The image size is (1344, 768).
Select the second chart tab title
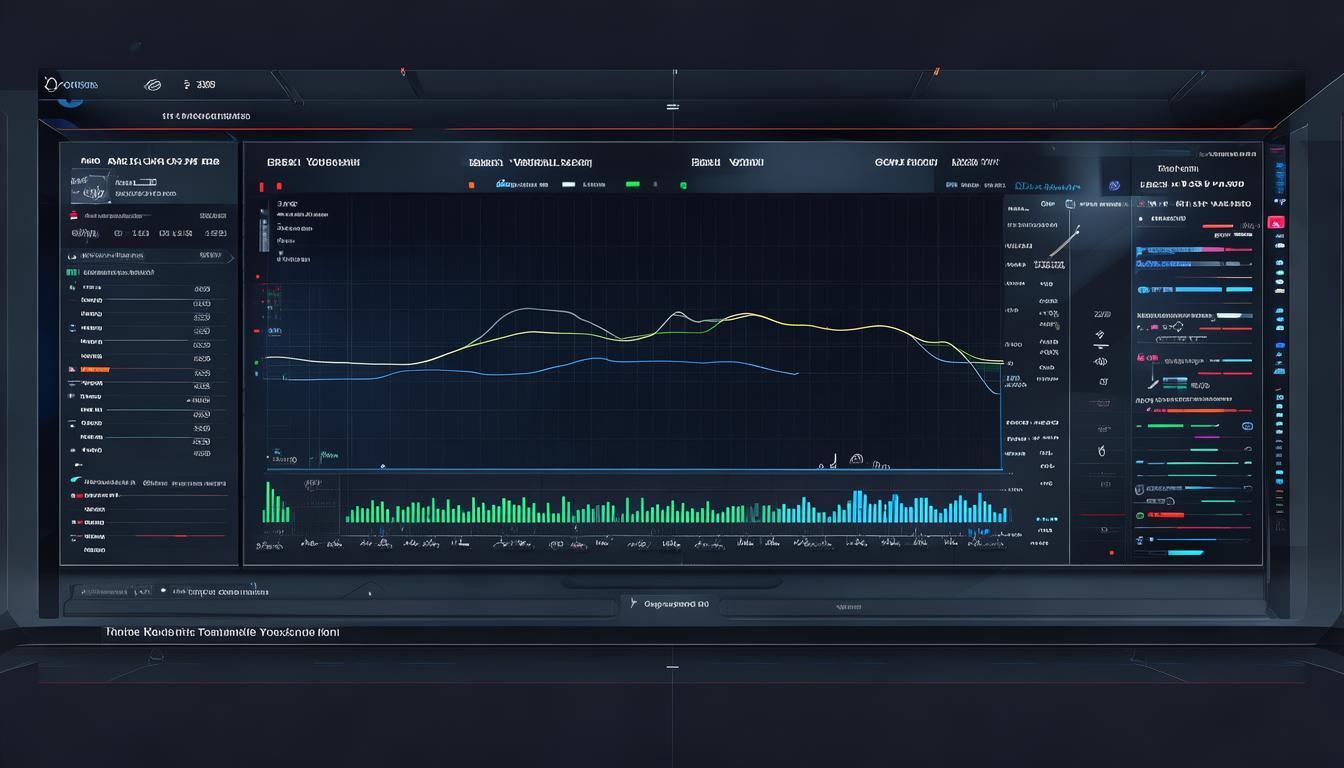(530, 161)
